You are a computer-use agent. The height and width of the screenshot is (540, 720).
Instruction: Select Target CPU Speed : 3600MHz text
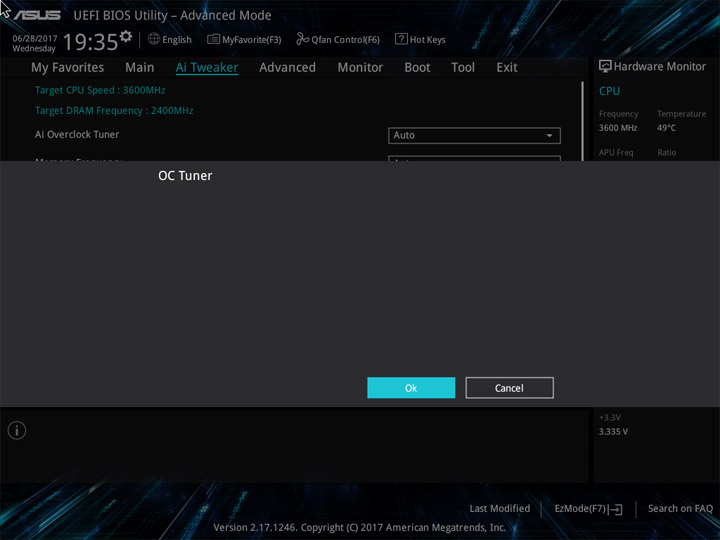[100, 90]
